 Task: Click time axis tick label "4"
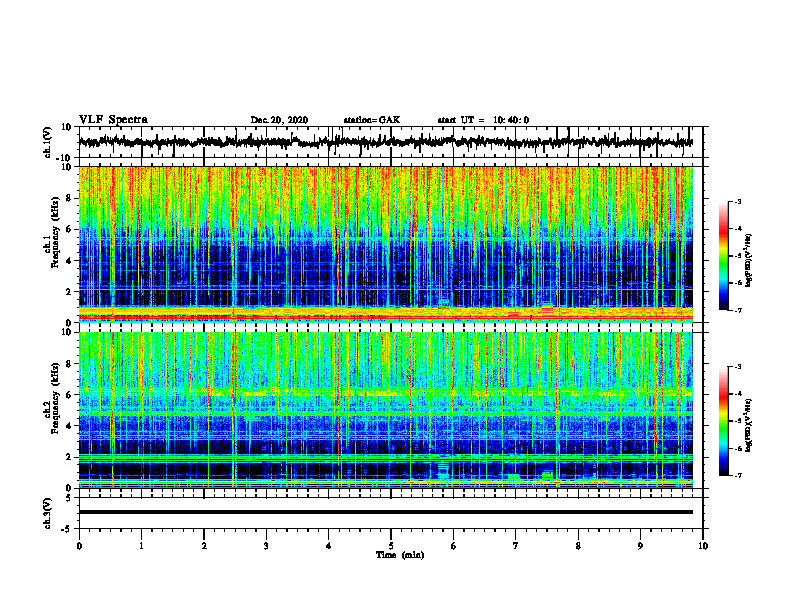click(329, 546)
